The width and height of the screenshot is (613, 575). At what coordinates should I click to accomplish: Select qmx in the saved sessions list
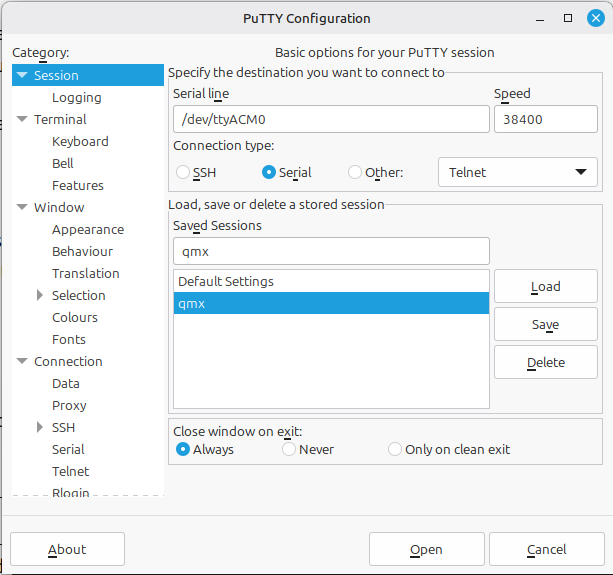coord(330,303)
